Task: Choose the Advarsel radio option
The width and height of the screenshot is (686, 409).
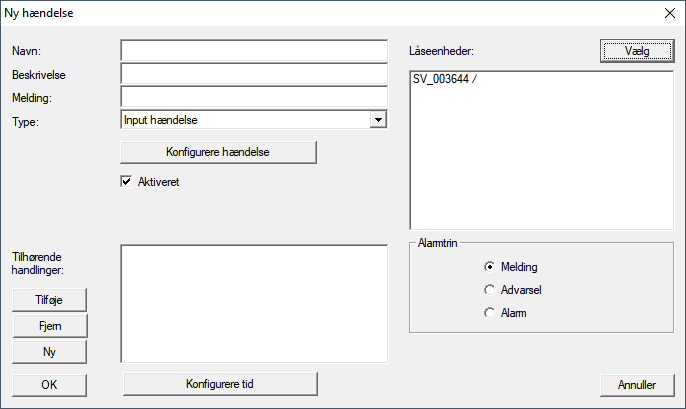Action: (x=489, y=290)
